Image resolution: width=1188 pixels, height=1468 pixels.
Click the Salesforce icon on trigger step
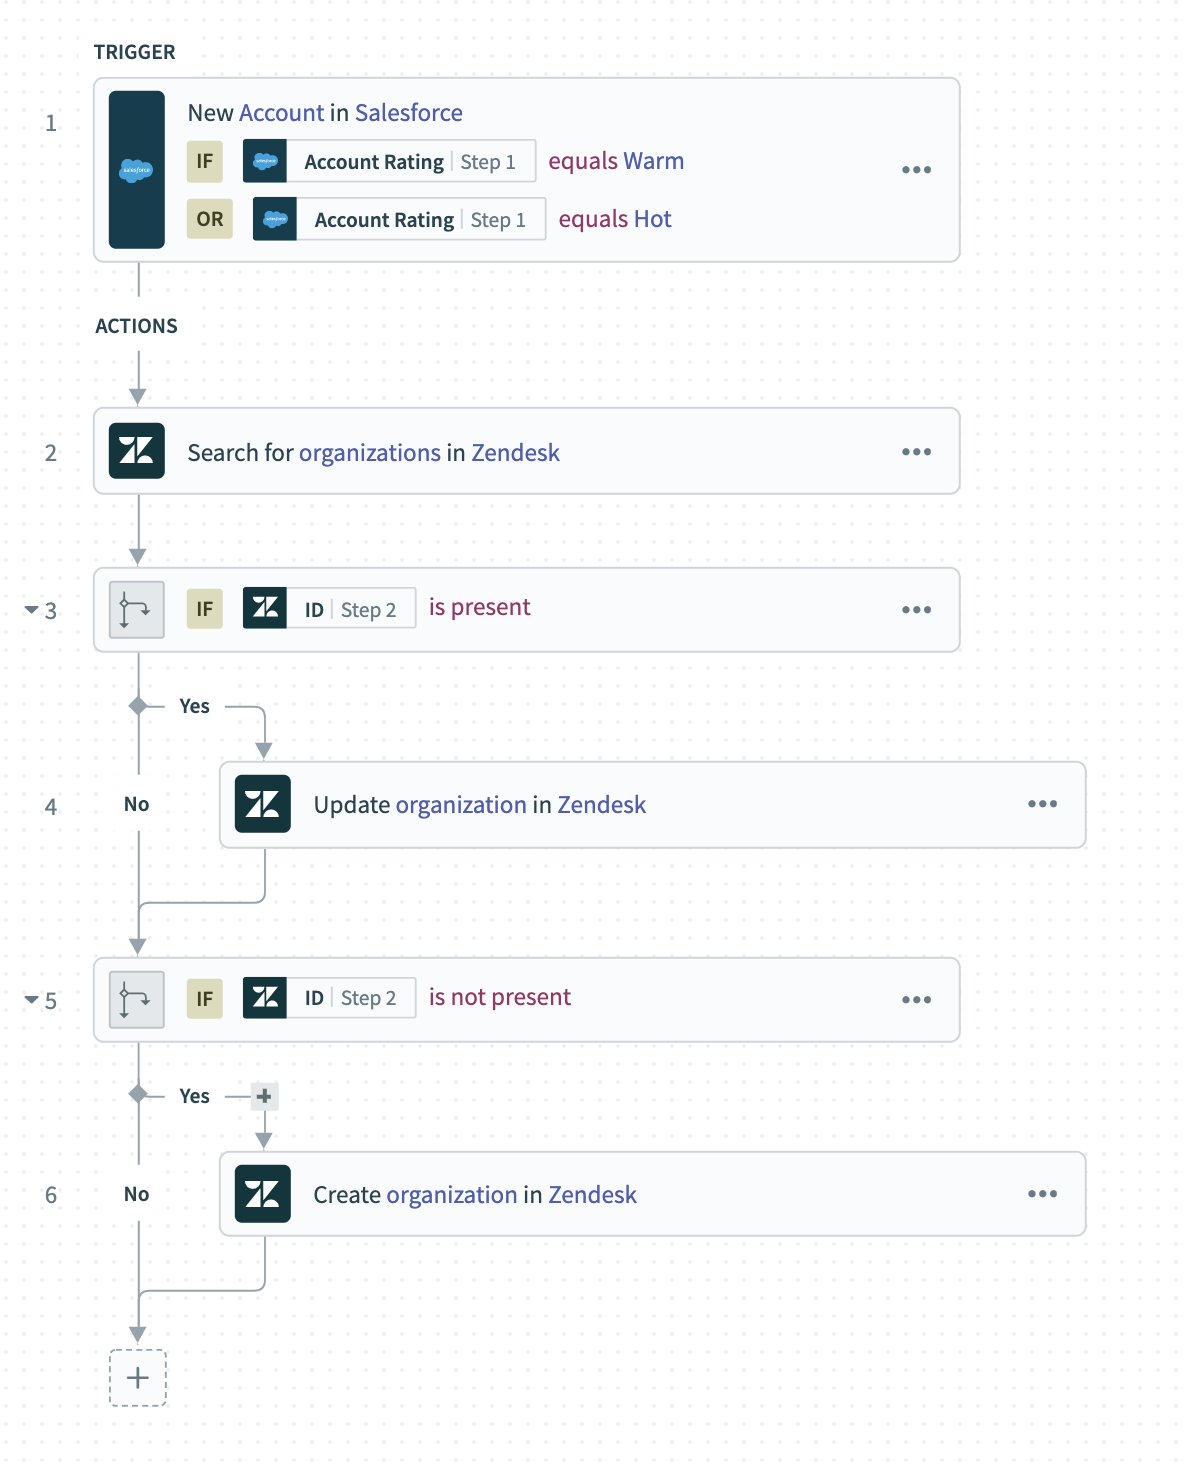[137, 170]
